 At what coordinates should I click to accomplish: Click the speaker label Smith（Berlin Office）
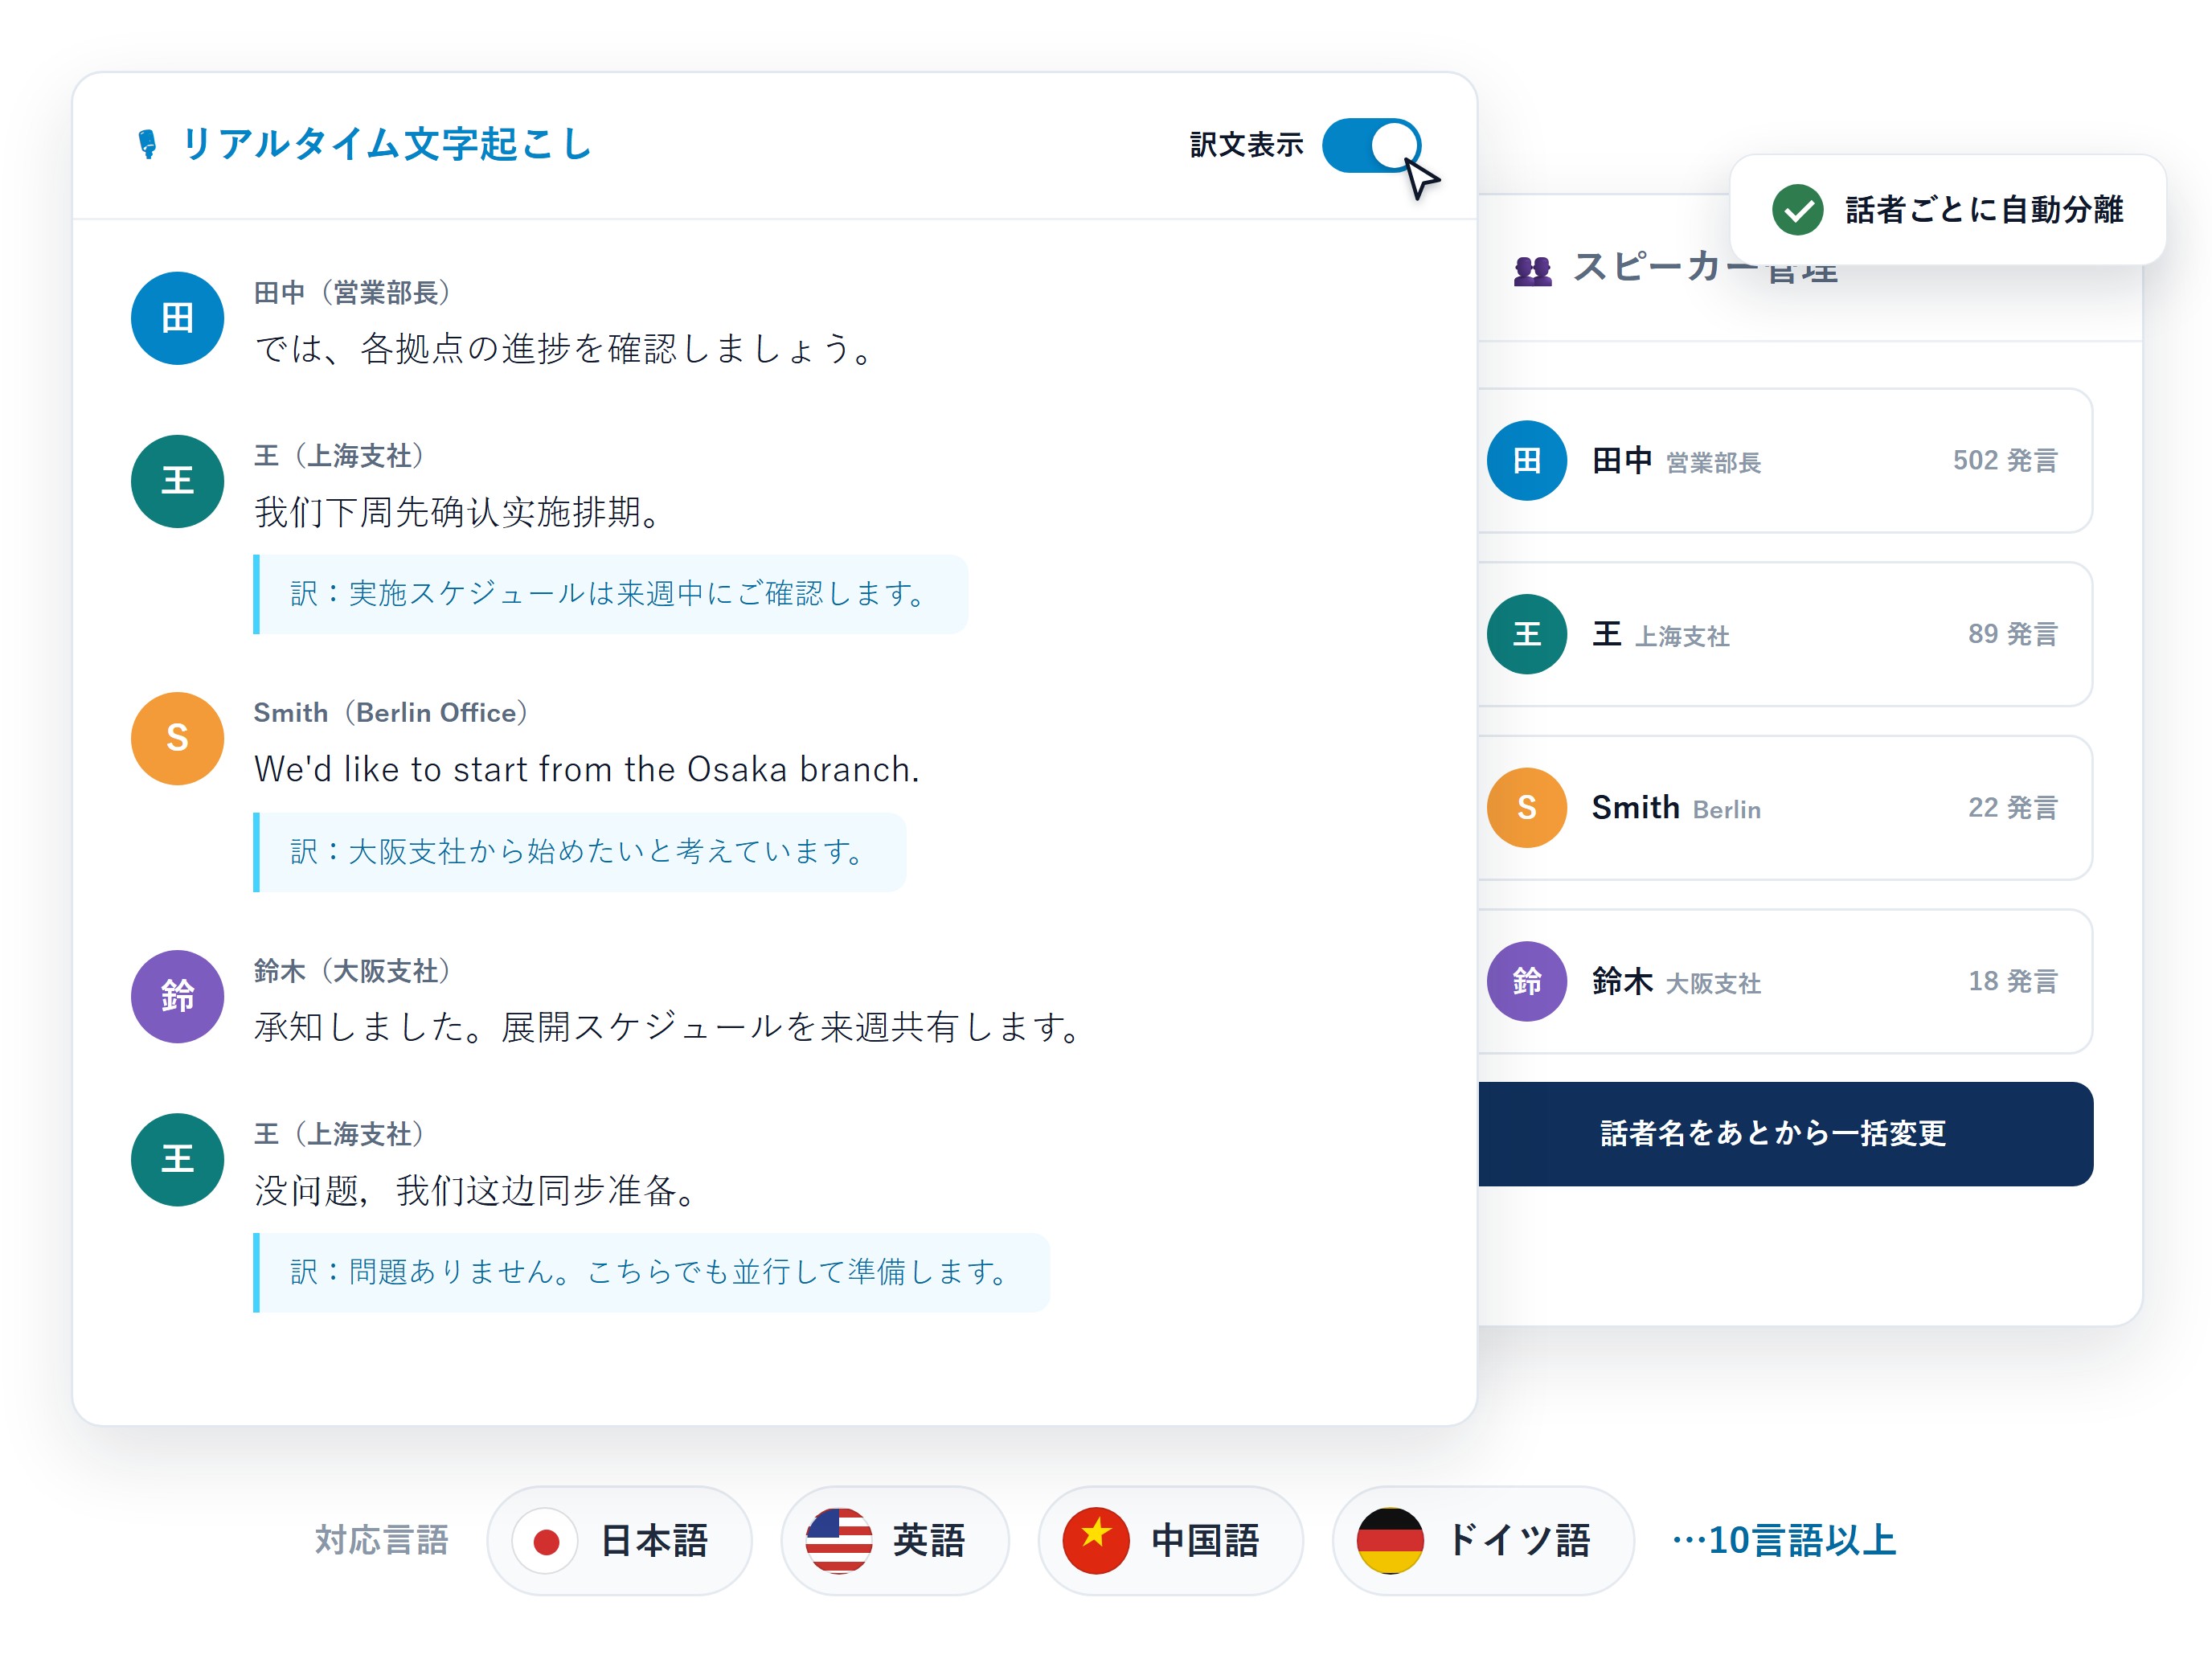coord(392,713)
